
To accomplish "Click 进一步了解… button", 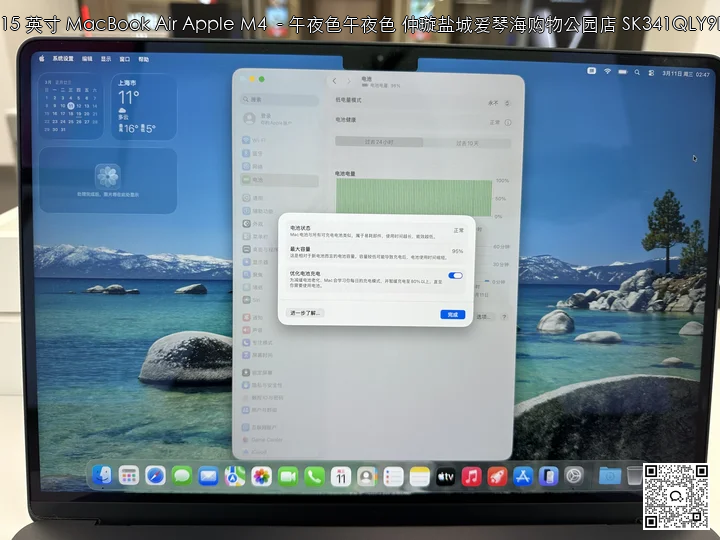I will [x=305, y=313].
